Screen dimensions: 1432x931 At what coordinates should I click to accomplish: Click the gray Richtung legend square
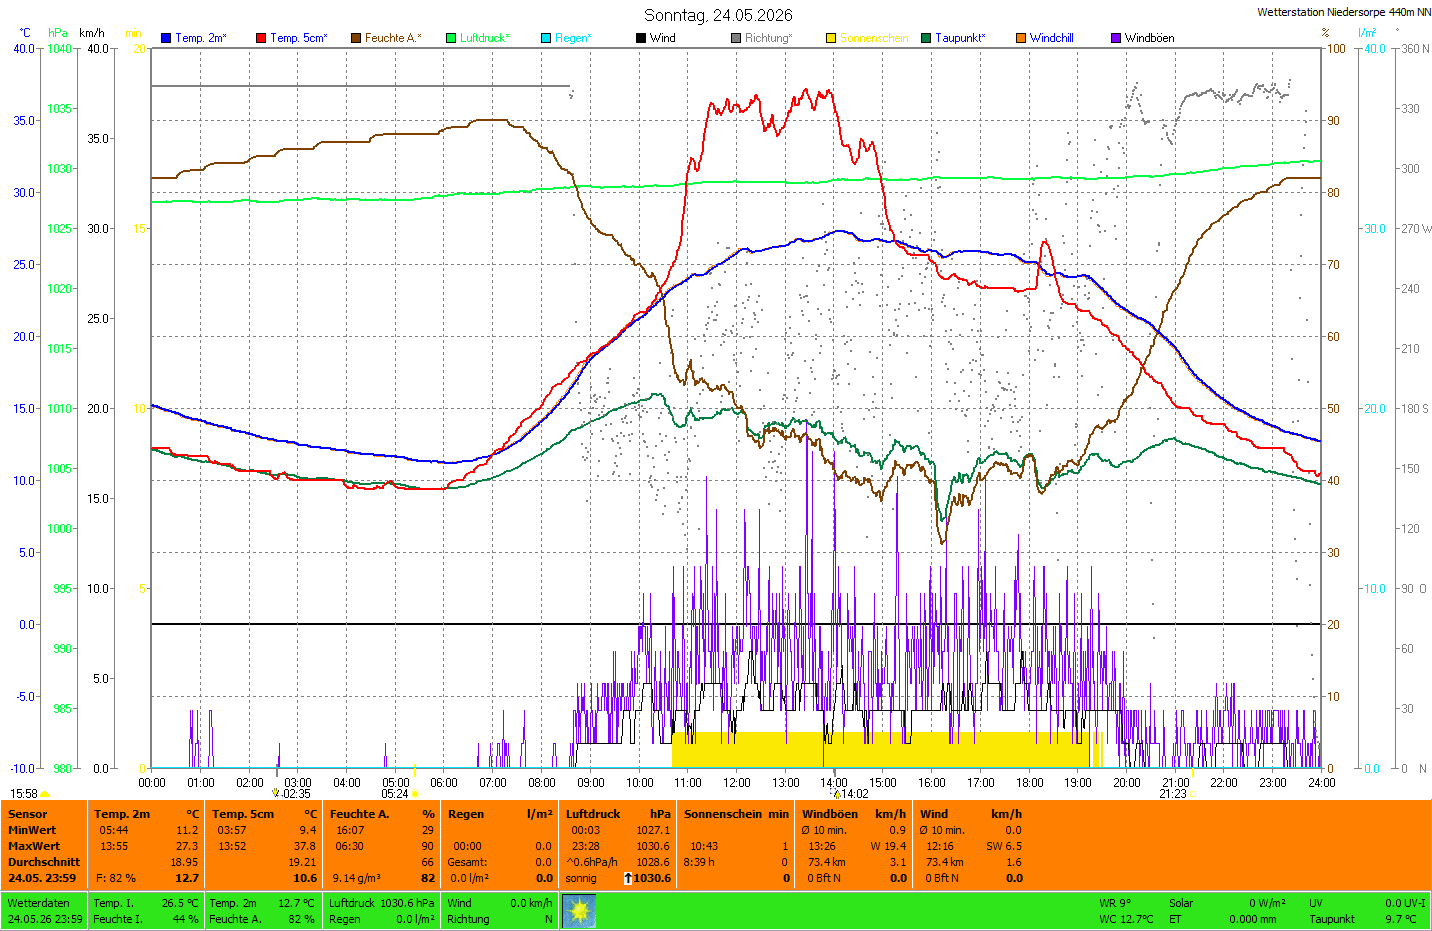pos(736,38)
